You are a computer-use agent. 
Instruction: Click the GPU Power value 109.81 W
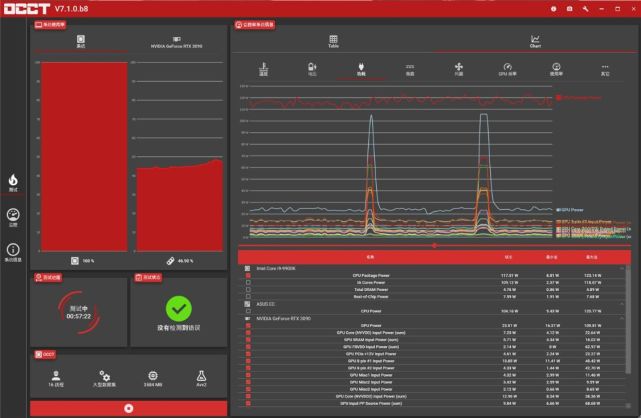tap(593, 326)
